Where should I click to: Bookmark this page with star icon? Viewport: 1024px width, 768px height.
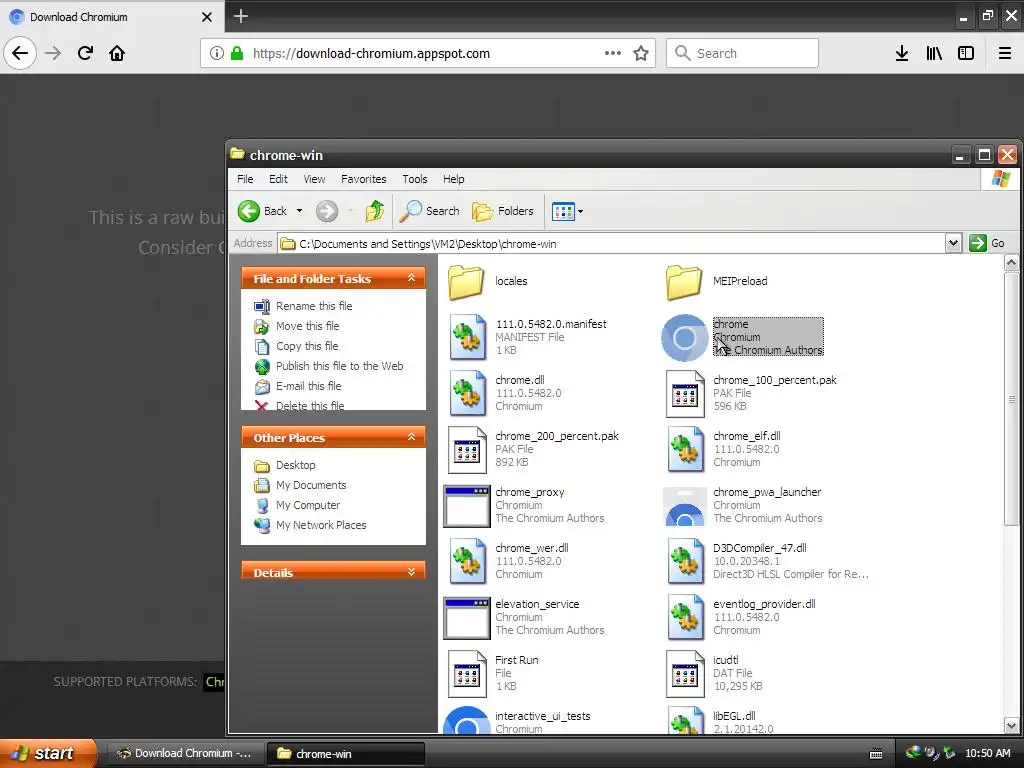point(641,54)
